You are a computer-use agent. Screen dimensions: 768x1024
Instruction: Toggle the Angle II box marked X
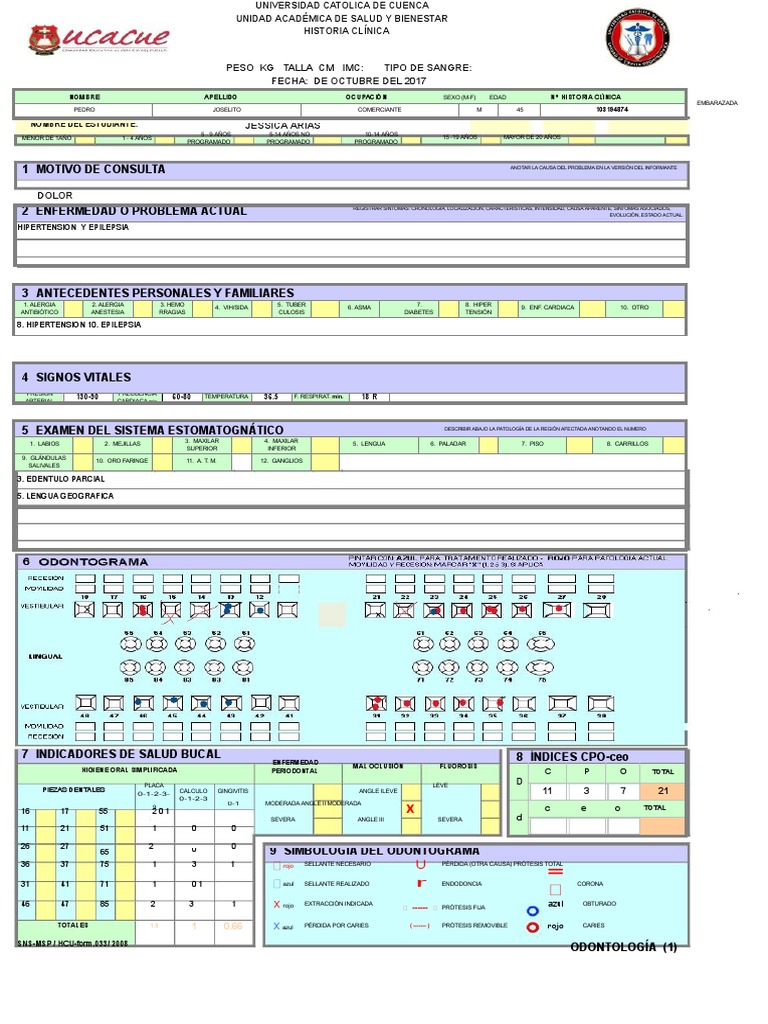point(411,809)
